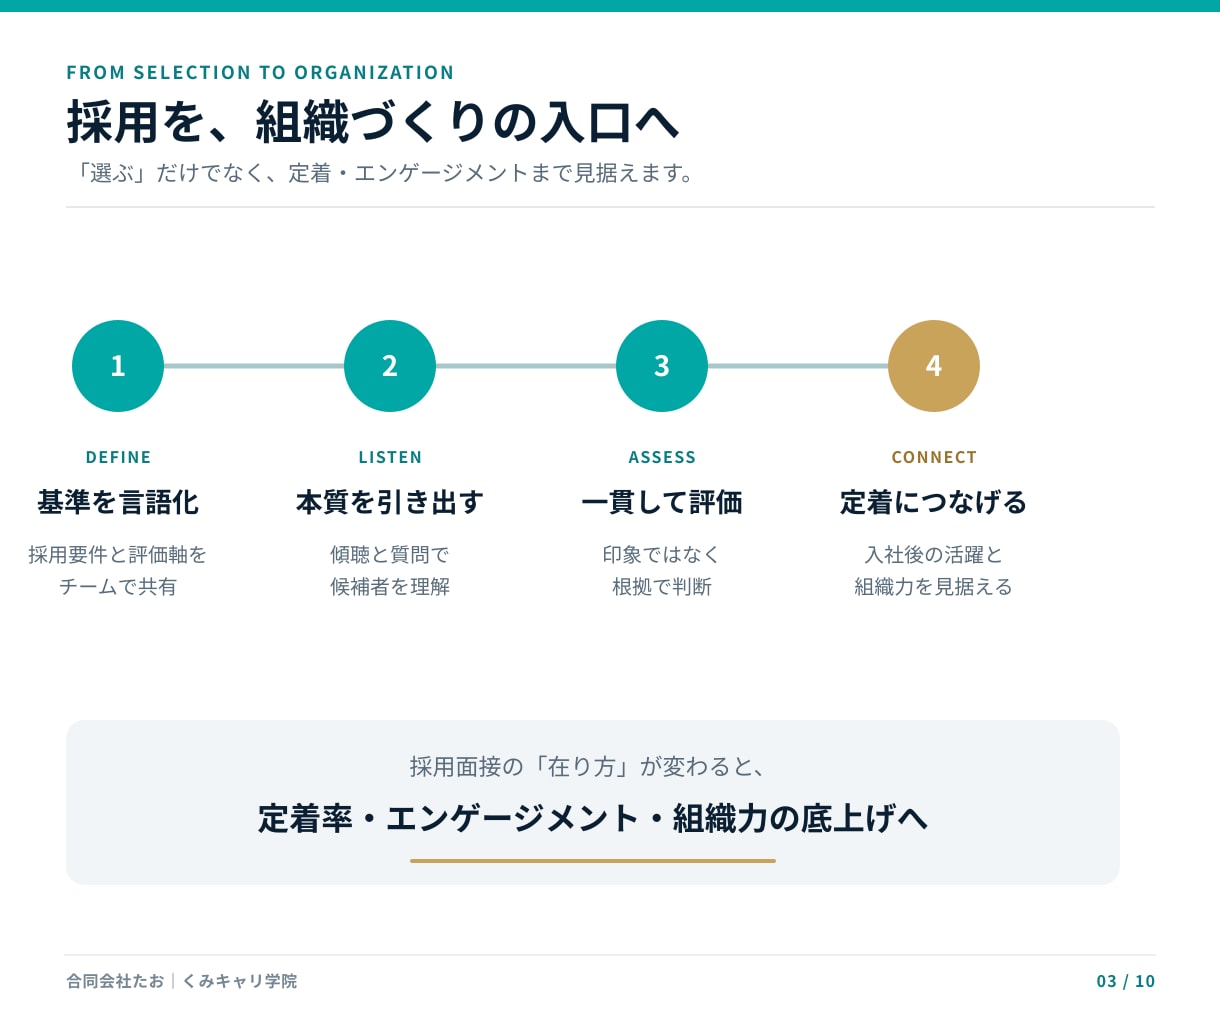The image size is (1220, 1016).
Task: Click the text 傾聴と質問で
Action: [390, 554]
